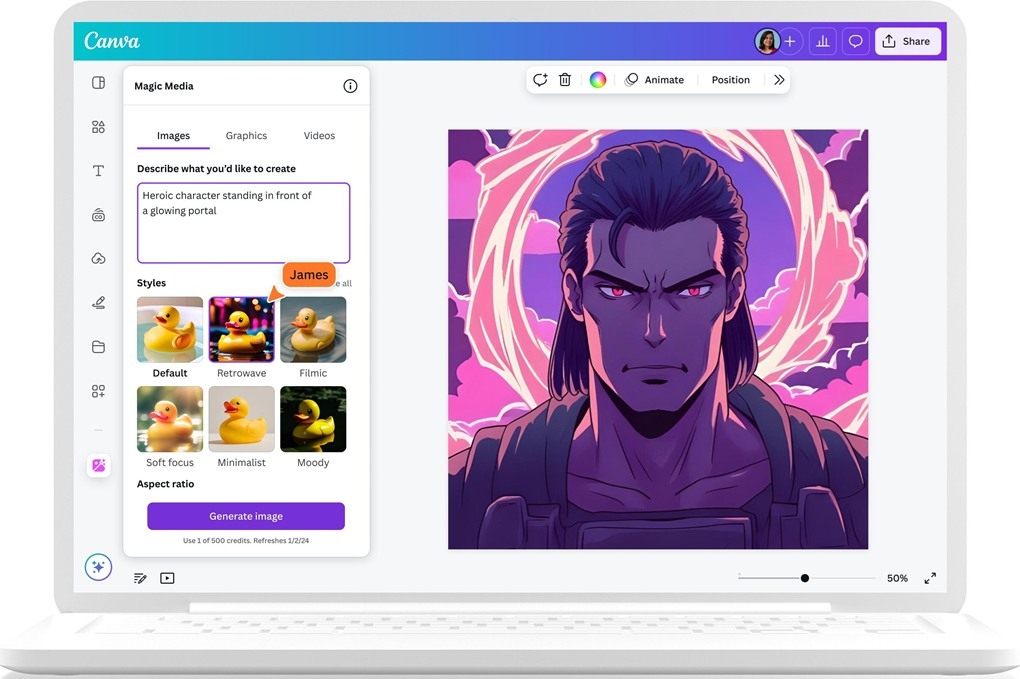Click the 50% zoom percentage
Image resolution: width=1020 pixels, height=679 pixels.
point(897,578)
